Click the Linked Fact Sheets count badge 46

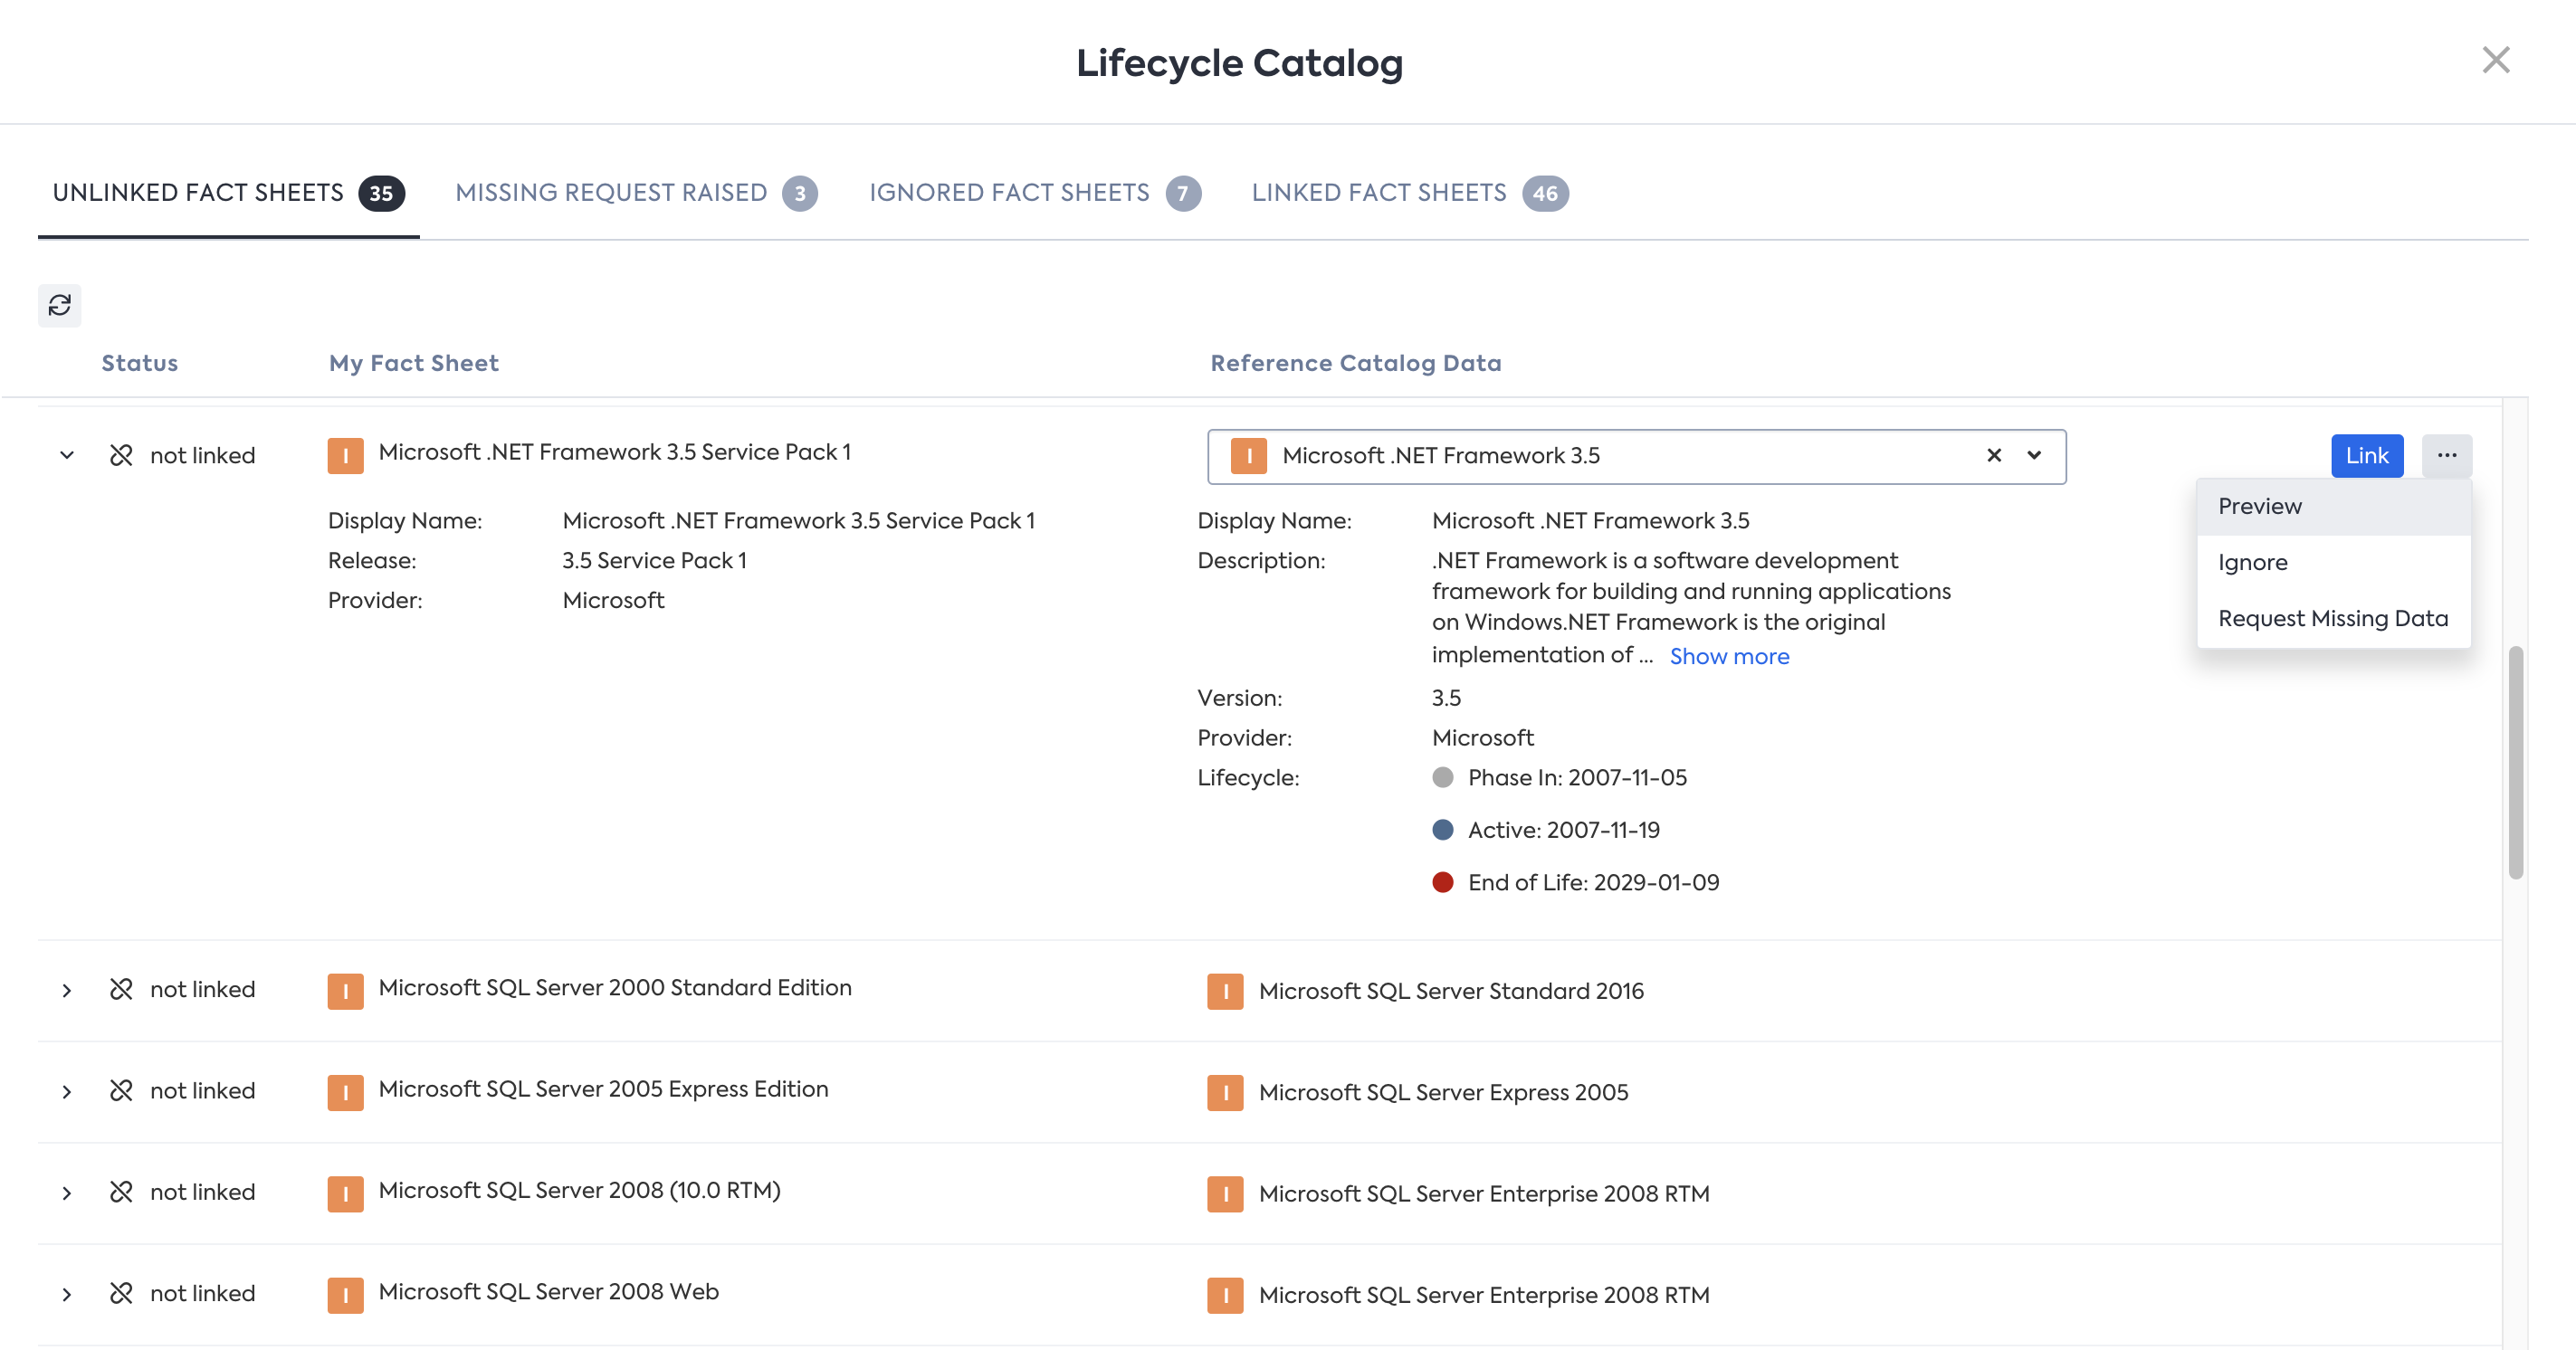[1545, 193]
